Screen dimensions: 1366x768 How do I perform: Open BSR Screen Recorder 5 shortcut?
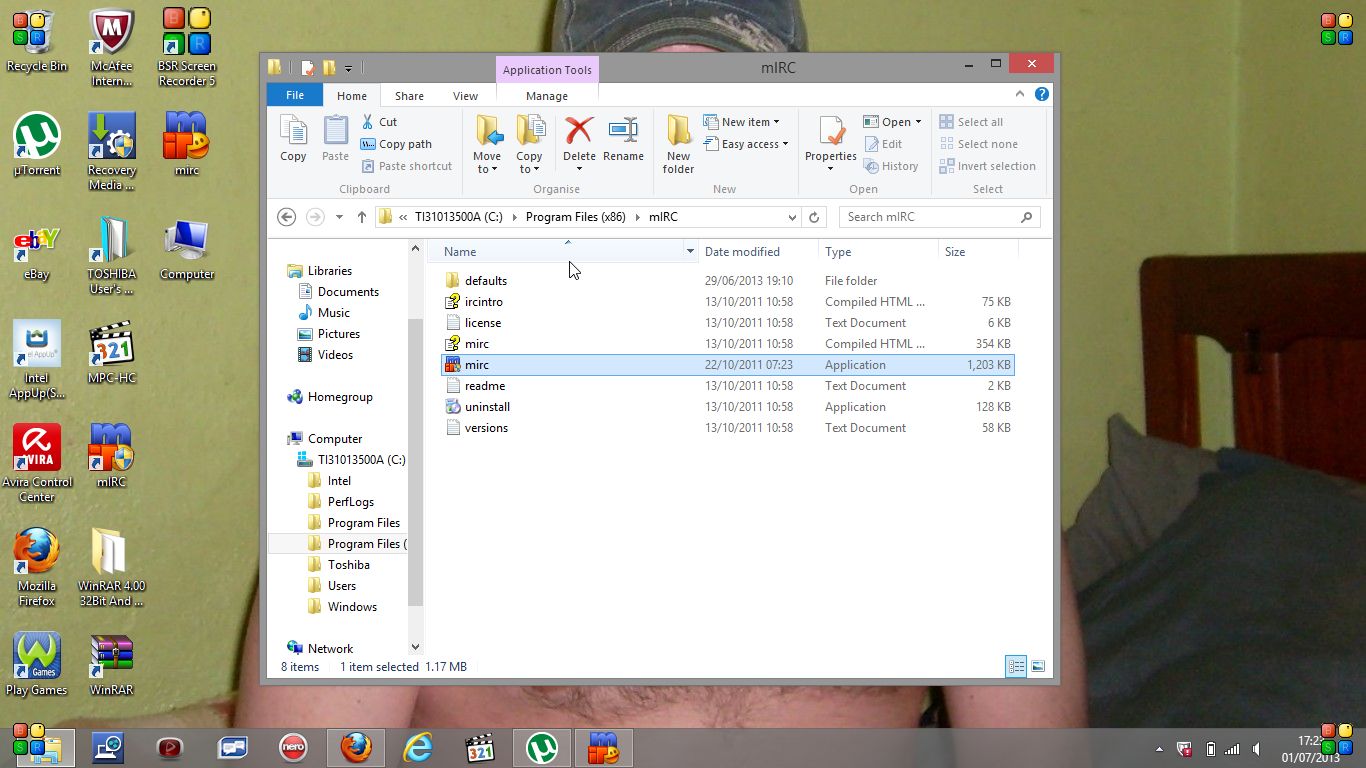pos(187,48)
